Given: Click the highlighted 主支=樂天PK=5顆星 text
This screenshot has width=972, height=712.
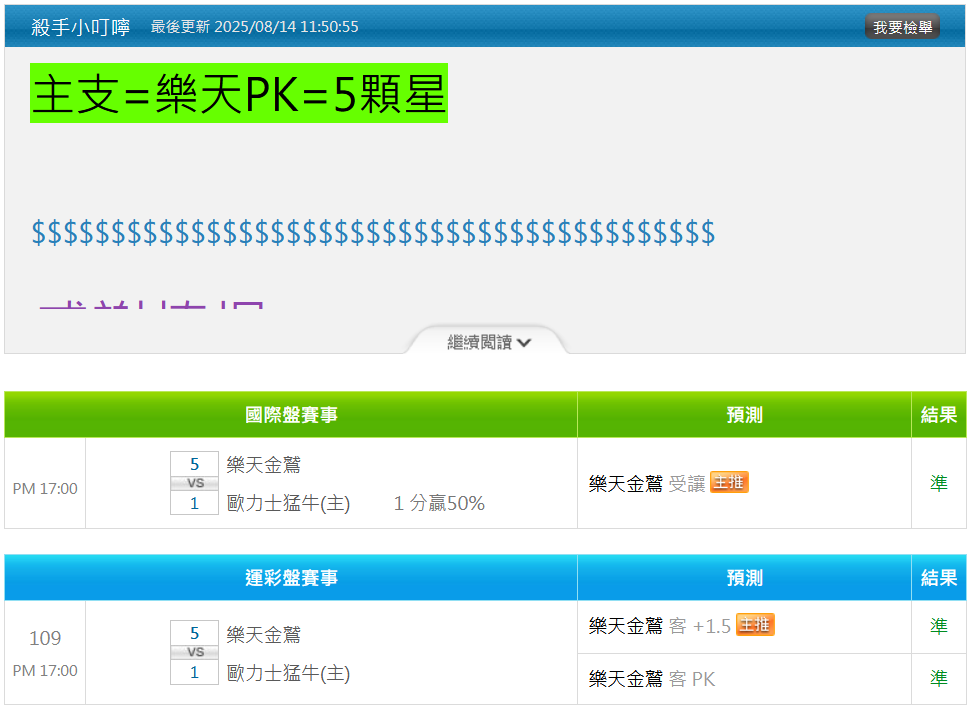Looking at the screenshot, I should pyautogui.click(x=239, y=93).
